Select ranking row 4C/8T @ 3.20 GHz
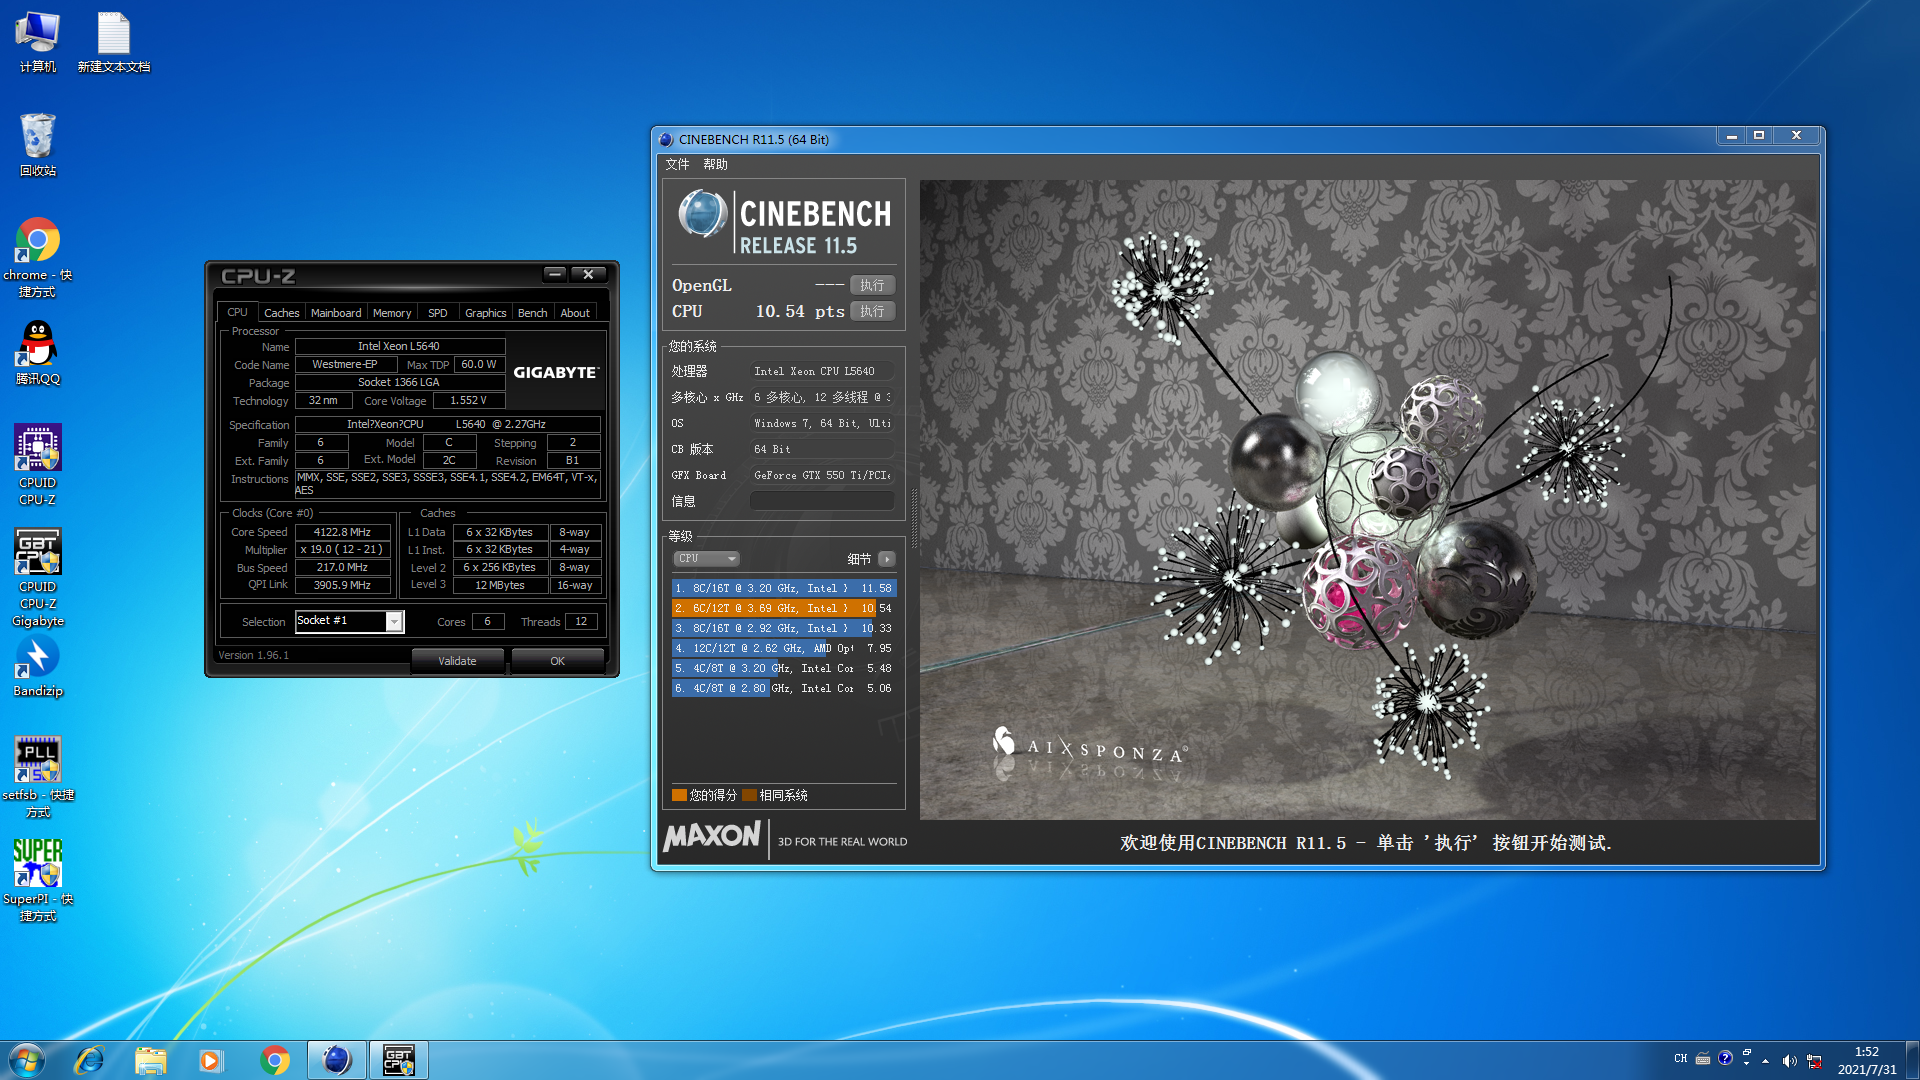The width and height of the screenshot is (1920, 1080). pos(784,668)
